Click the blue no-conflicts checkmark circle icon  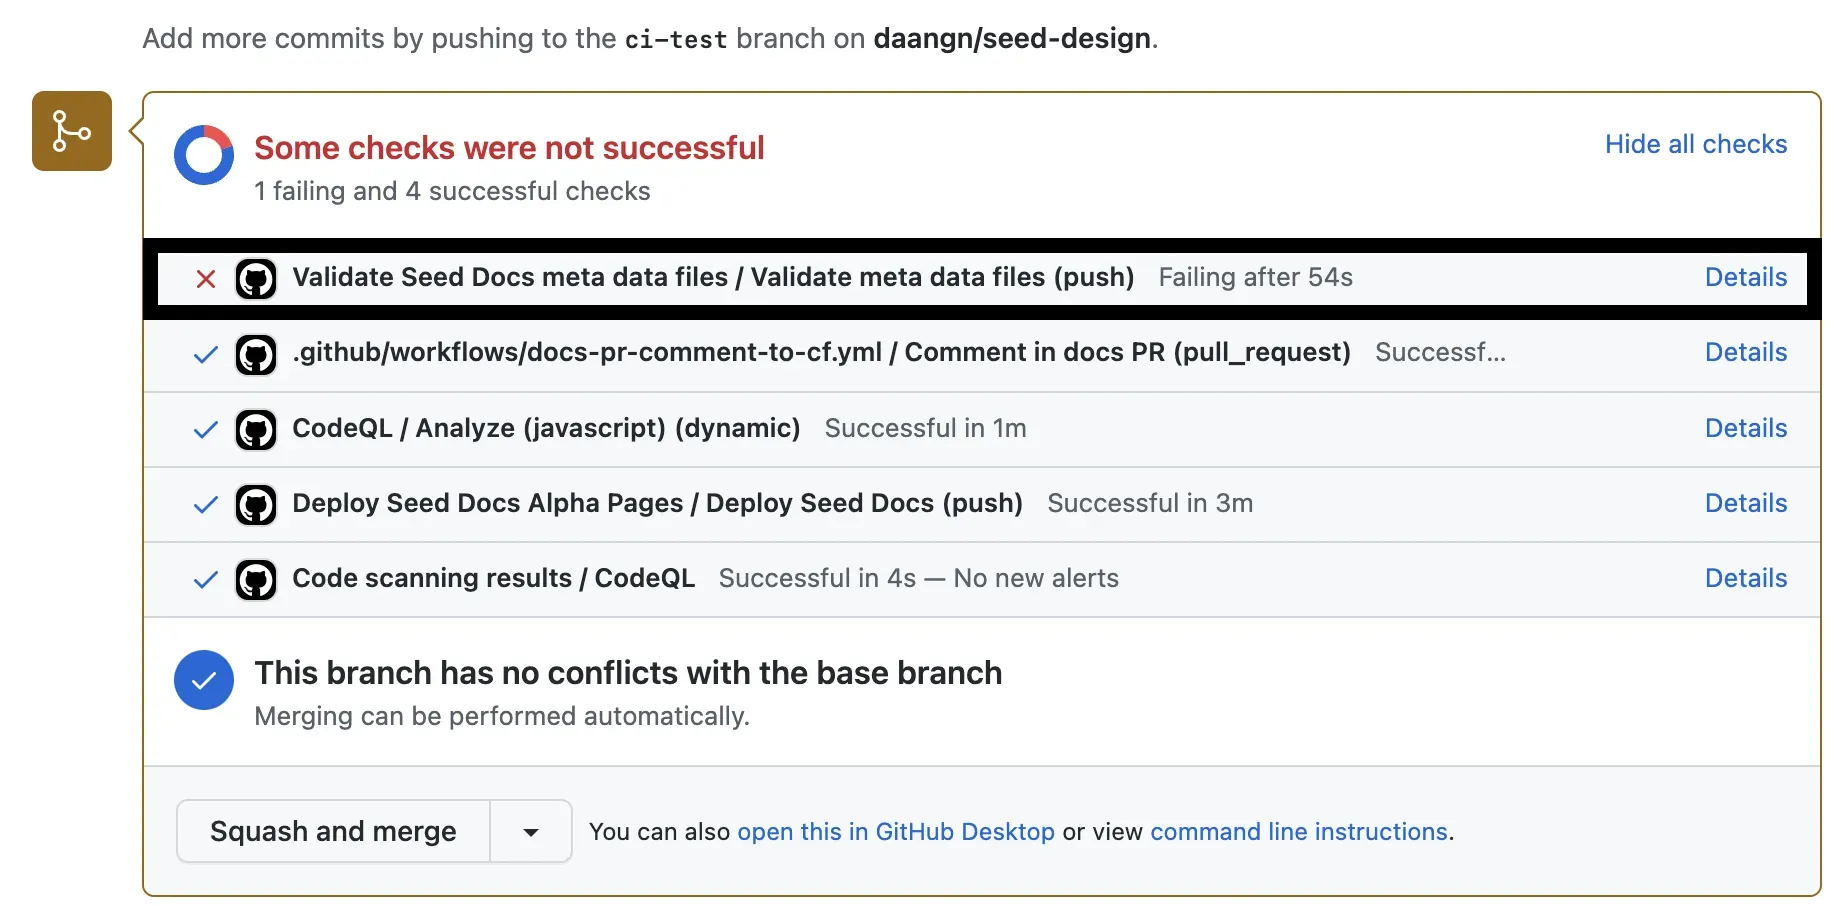point(204,680)
